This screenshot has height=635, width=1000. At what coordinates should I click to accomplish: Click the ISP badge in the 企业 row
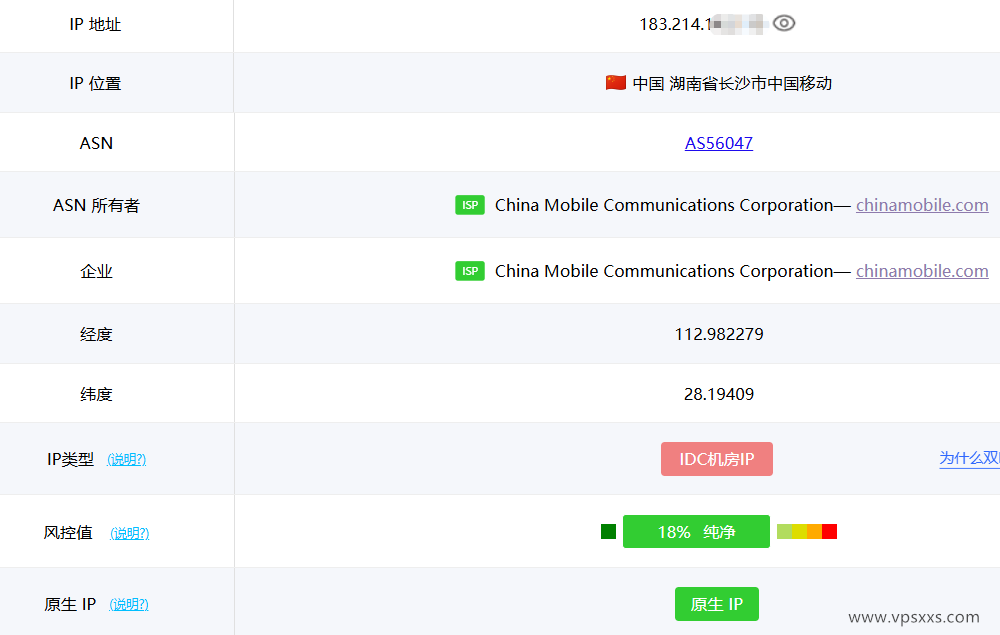click(470, 270)
